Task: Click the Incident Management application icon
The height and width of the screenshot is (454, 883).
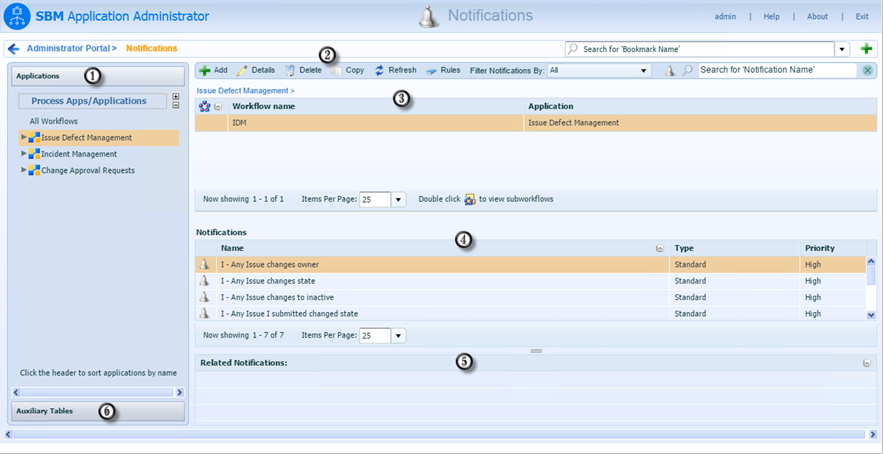Action: pyautogui.click(x=34, y=154)
